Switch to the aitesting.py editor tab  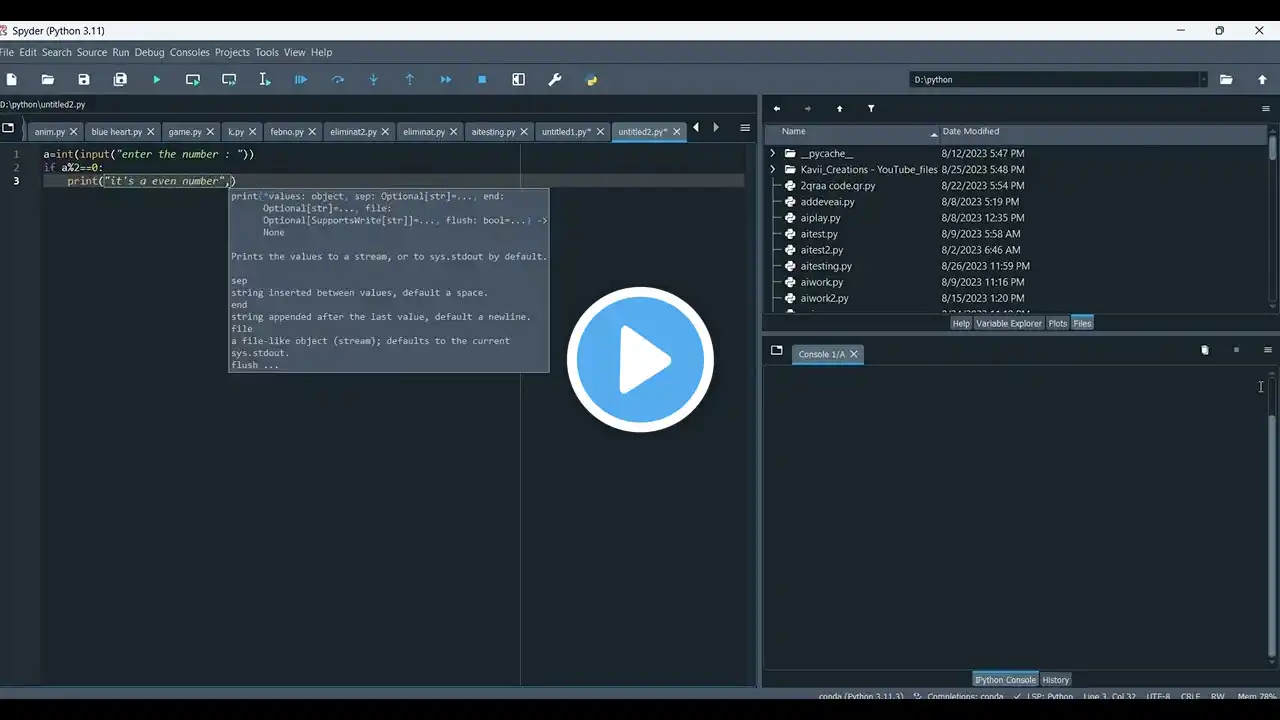493,132
